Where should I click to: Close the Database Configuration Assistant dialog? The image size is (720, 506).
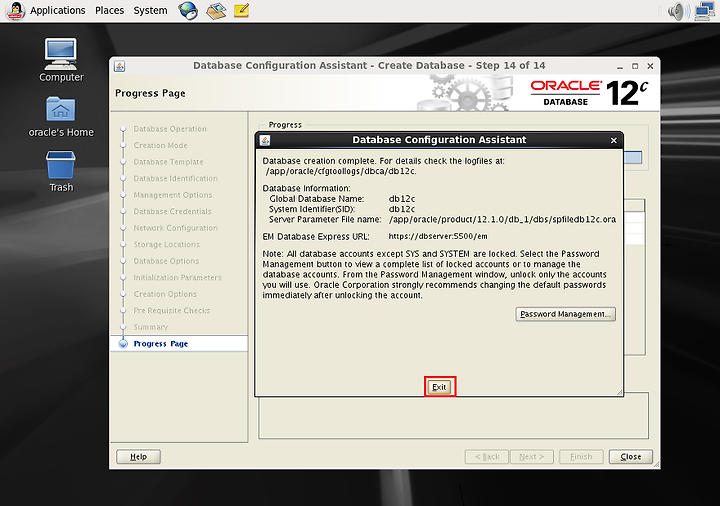pos(613,140)
